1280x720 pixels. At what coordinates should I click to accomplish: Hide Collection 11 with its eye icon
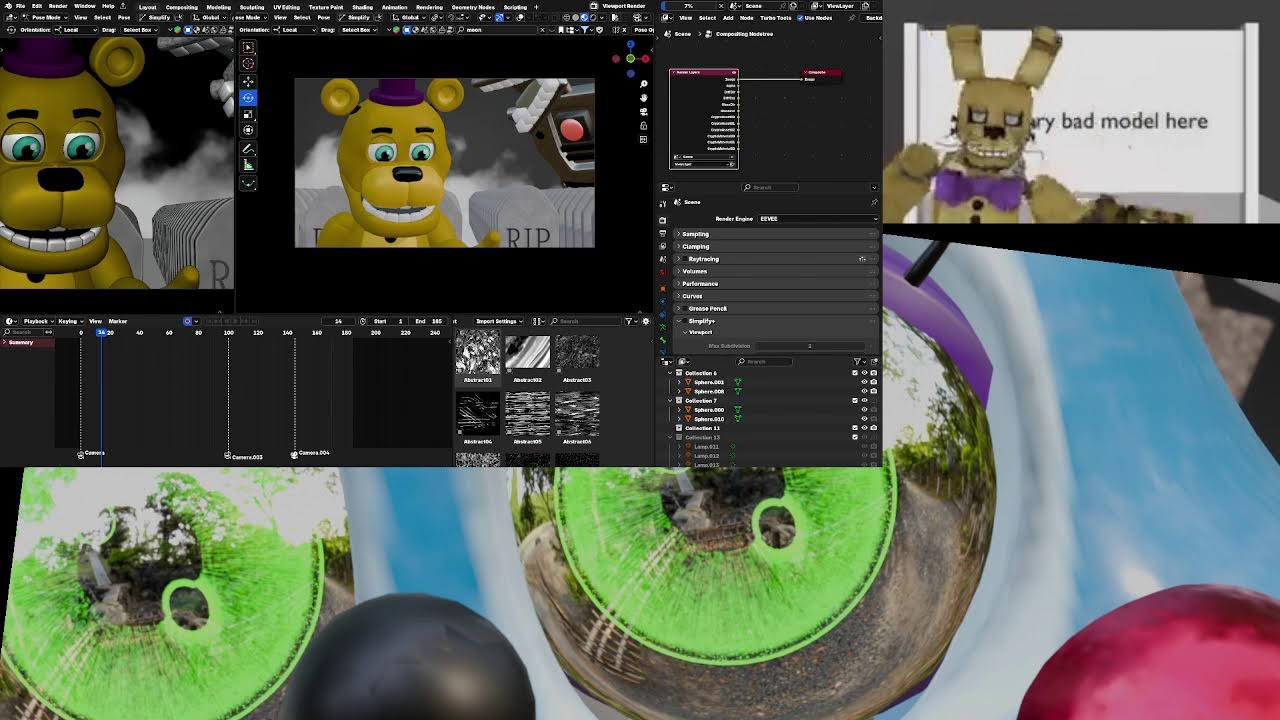pos(865,428)
